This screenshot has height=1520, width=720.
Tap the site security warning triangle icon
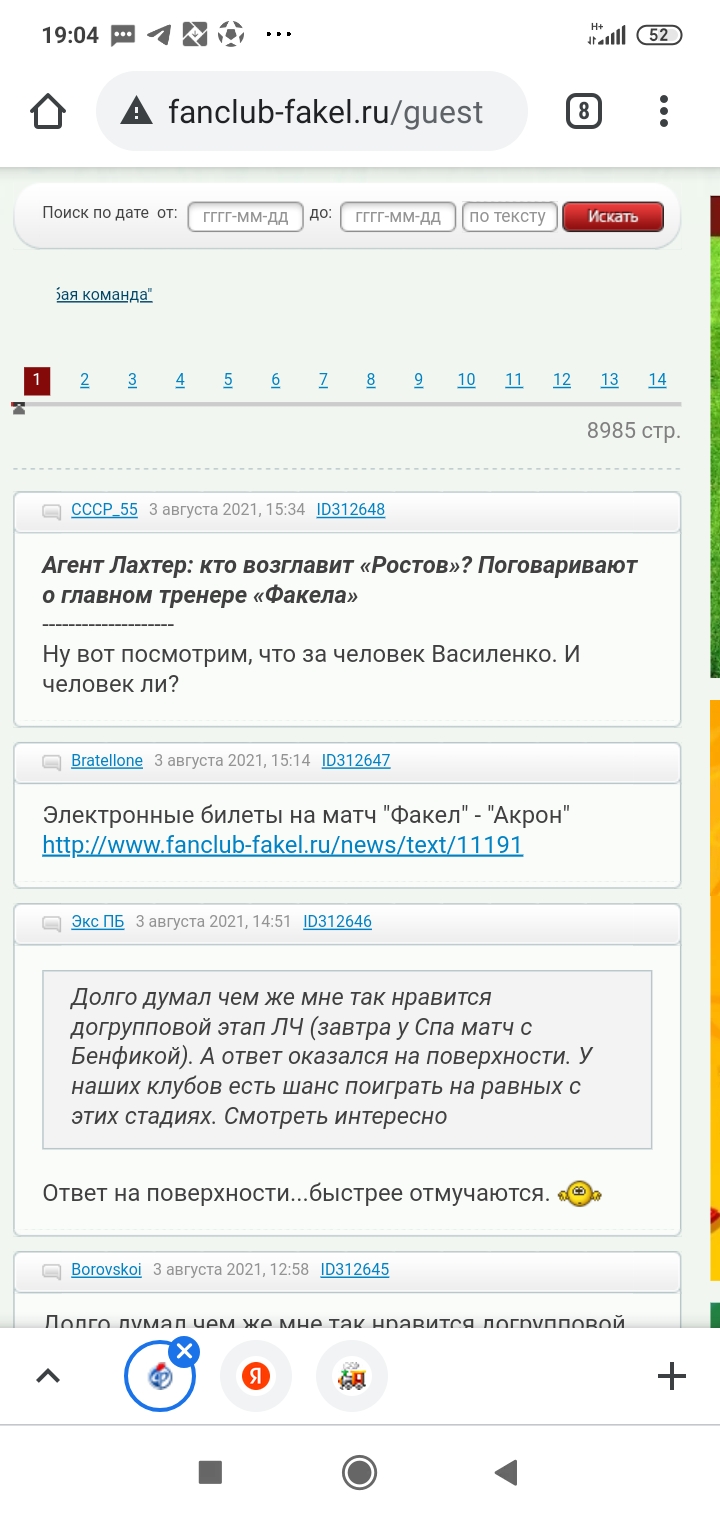[136, 112]
